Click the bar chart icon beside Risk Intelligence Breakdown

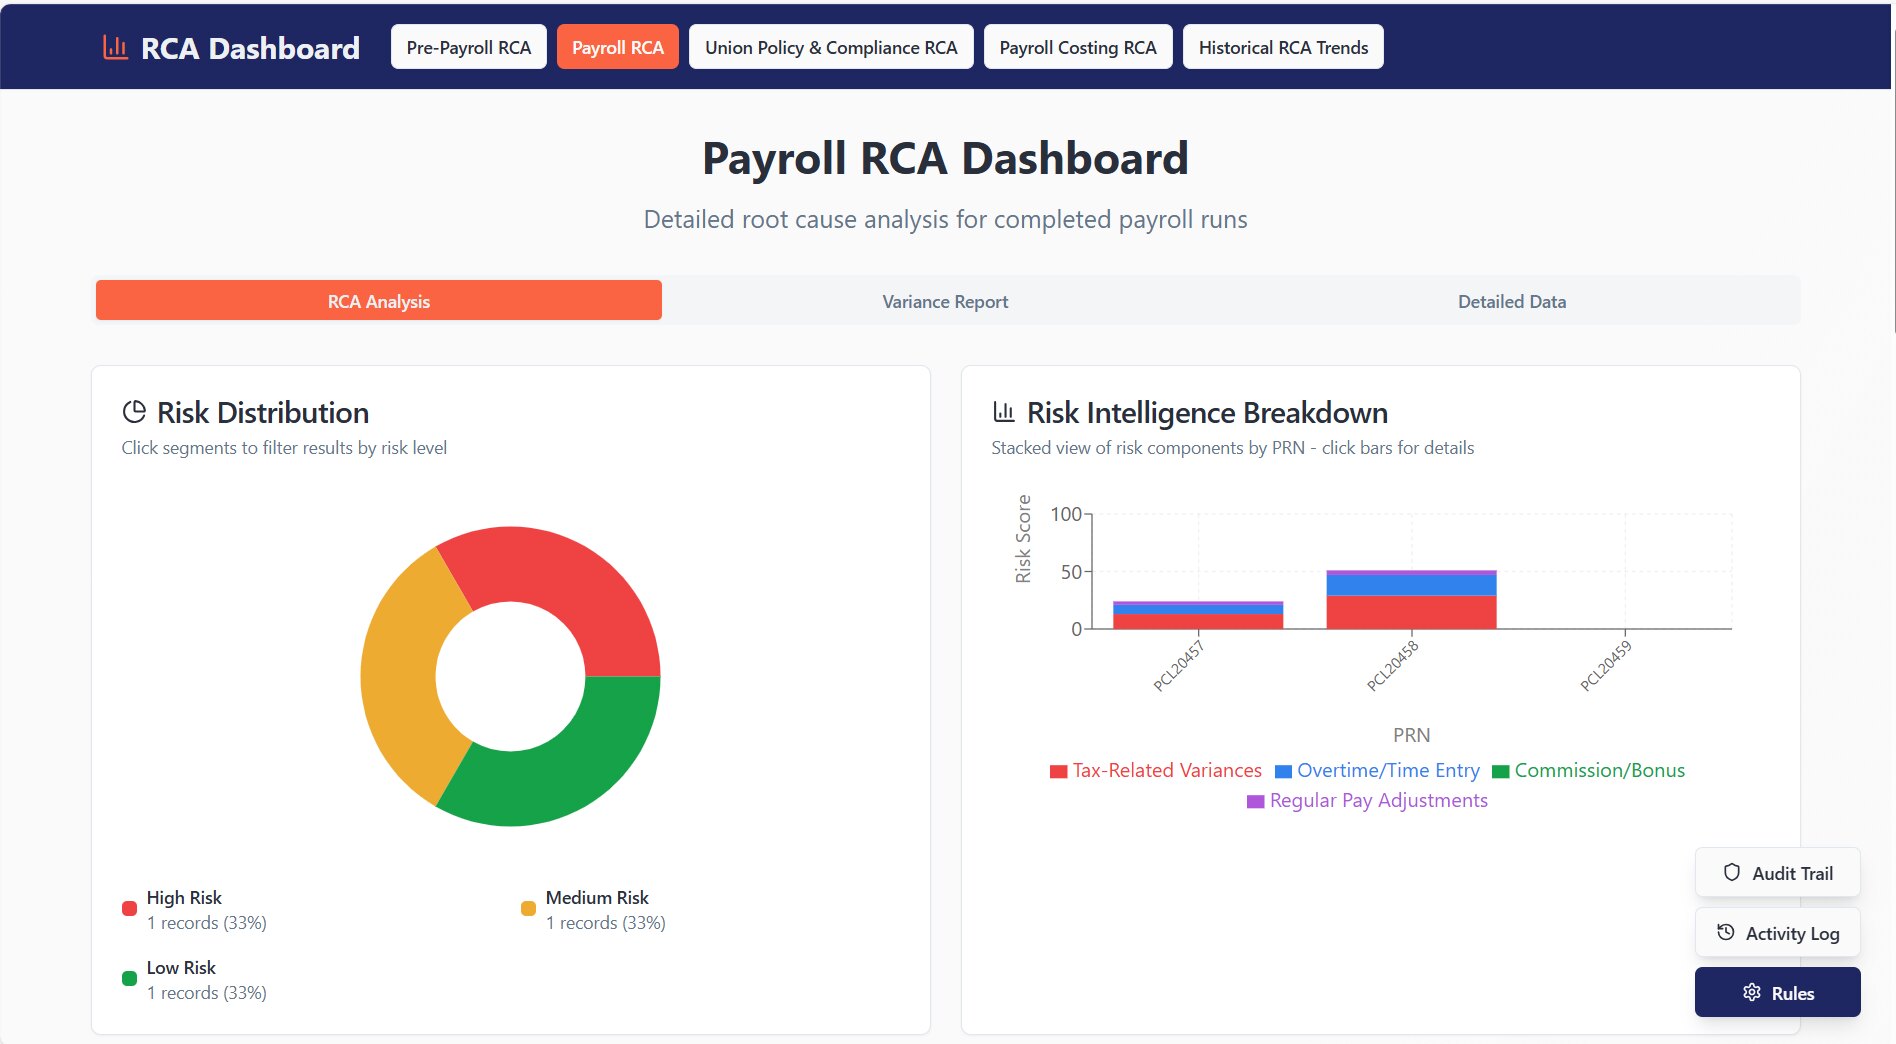(x=1003, y=411)
